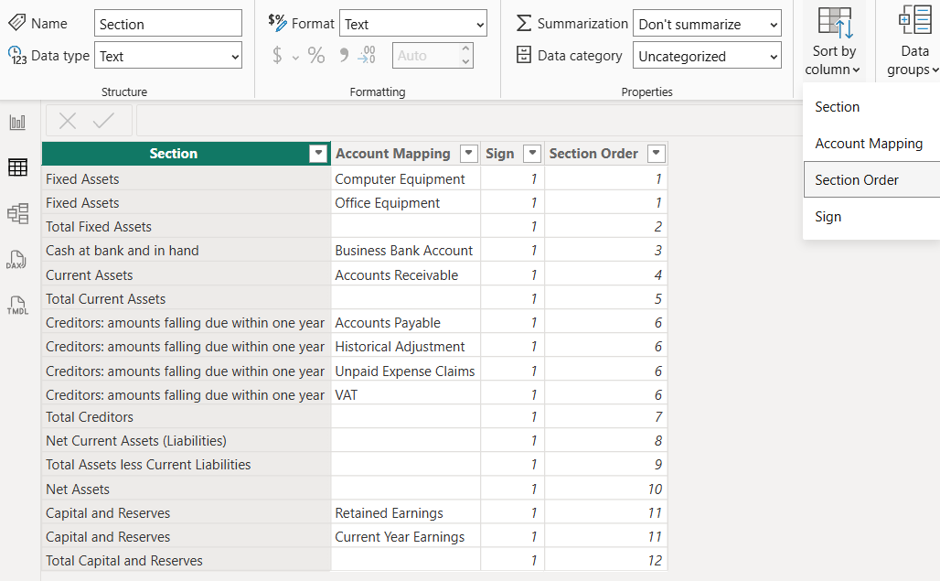Click the Total Creditors cell
940x581 pixels.
click(186, 417)
